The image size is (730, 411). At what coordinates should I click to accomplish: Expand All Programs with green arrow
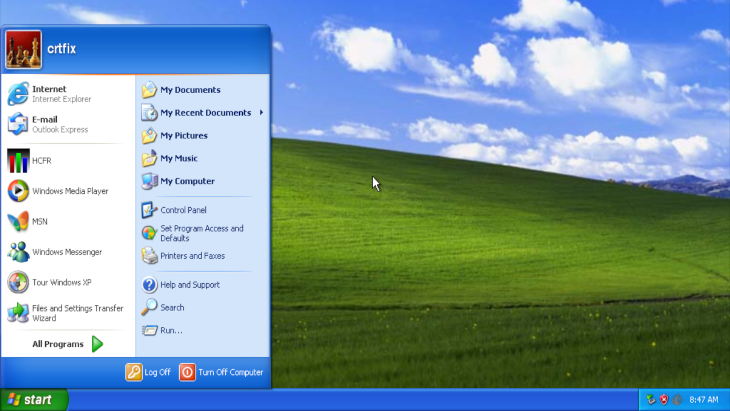tap(97, 344)
